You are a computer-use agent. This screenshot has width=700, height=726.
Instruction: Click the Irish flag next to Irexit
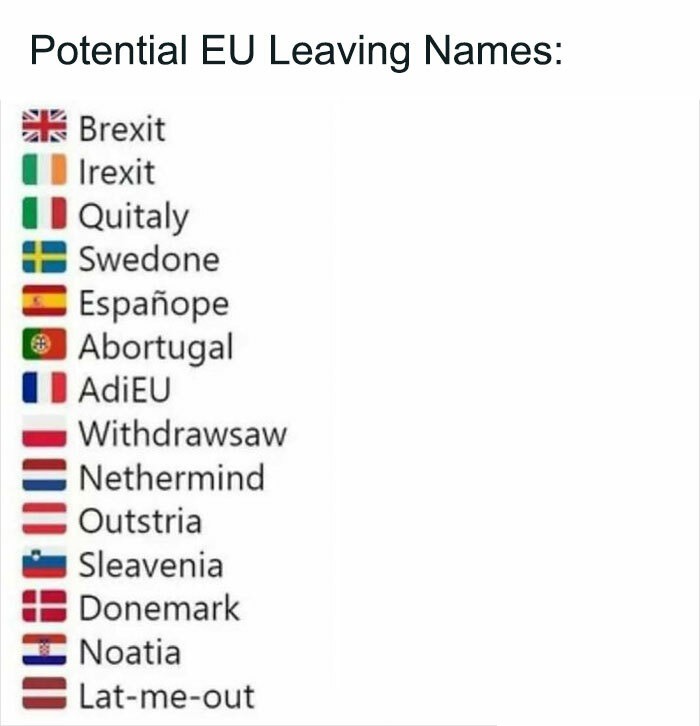point(44,169)
